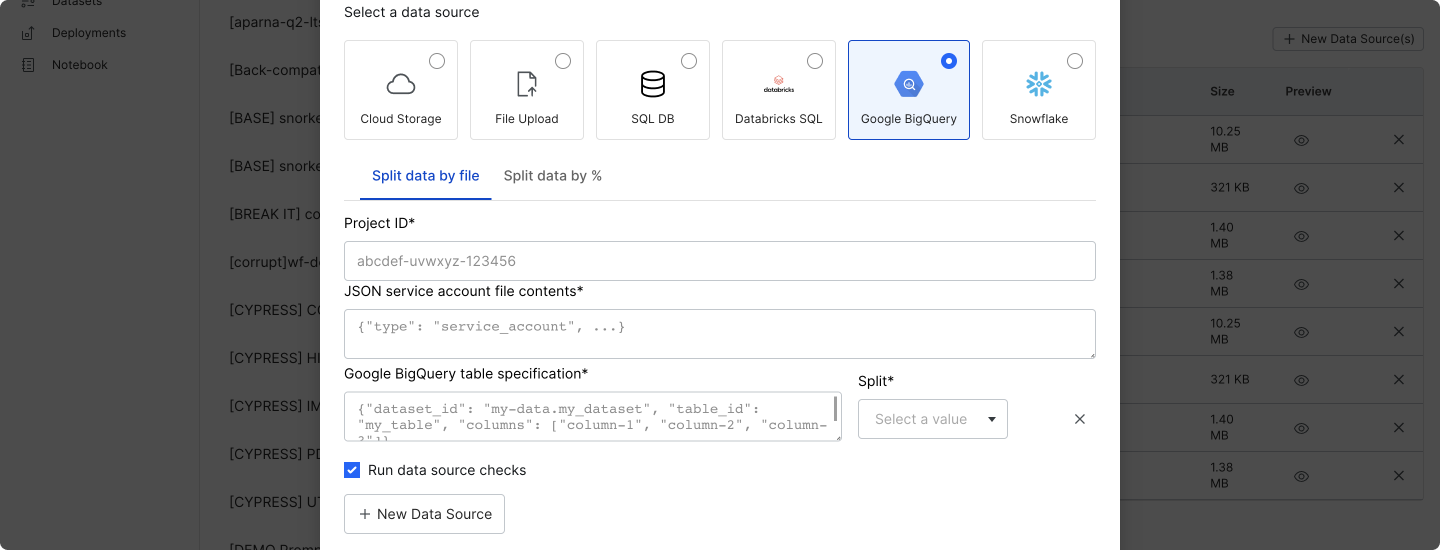
Task: Click New Data Source(s) button in background
Action: 1348,39
